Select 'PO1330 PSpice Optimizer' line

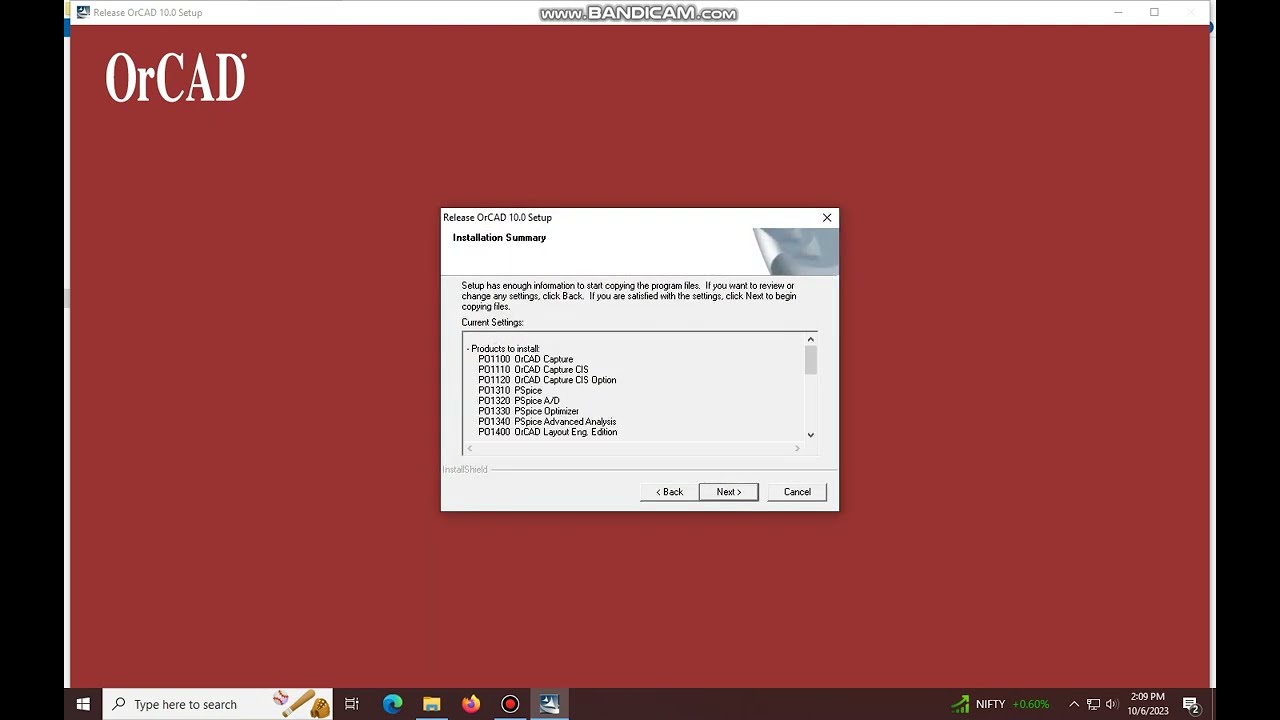click(x=528, y=411)
